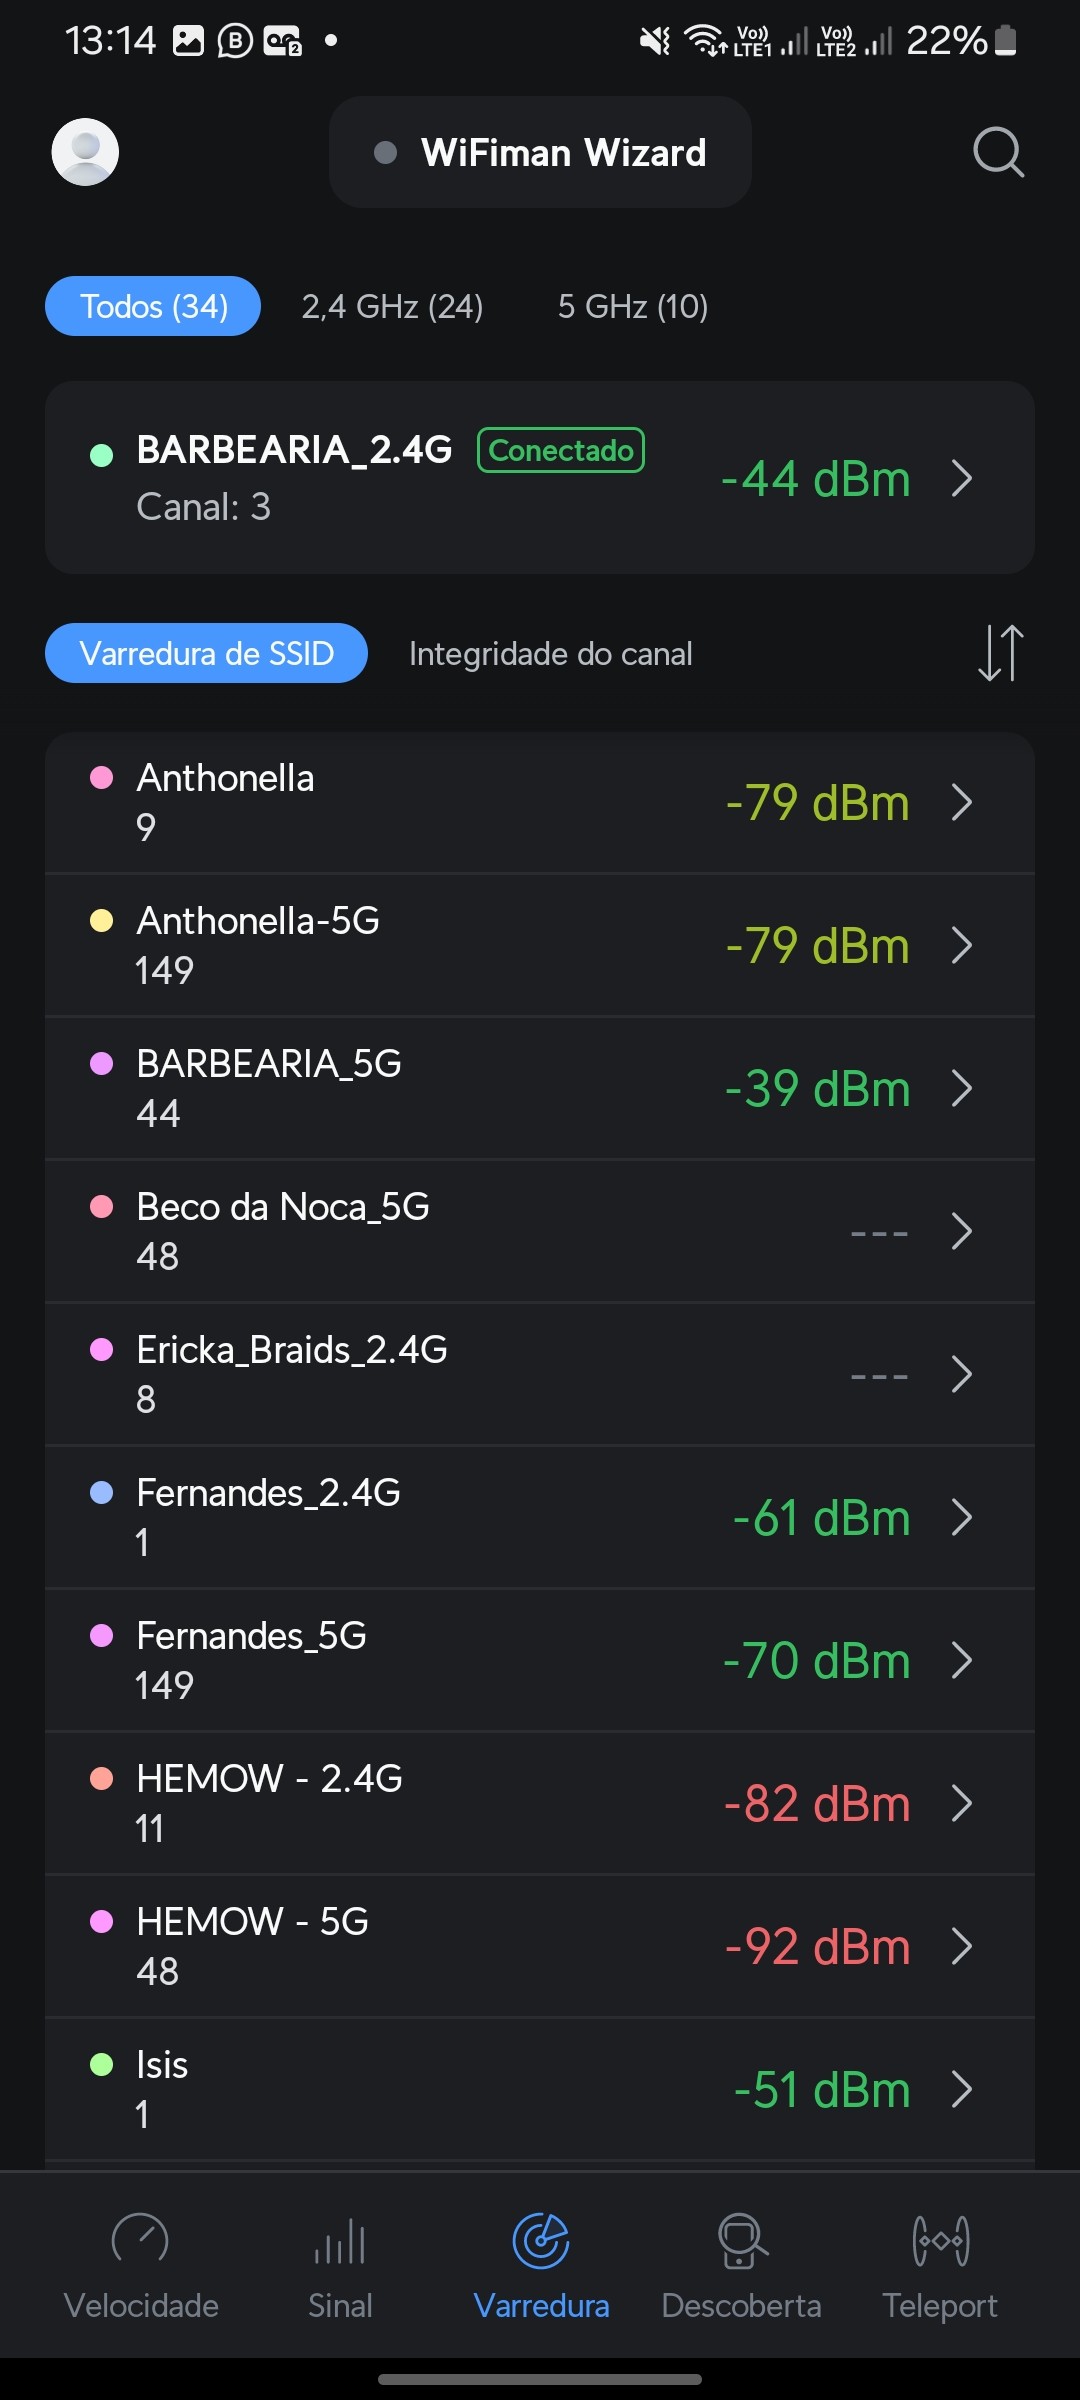Tap the pink dot beside Anthonella
The height and width of the screenshot is (2400, 1080).
101,778
